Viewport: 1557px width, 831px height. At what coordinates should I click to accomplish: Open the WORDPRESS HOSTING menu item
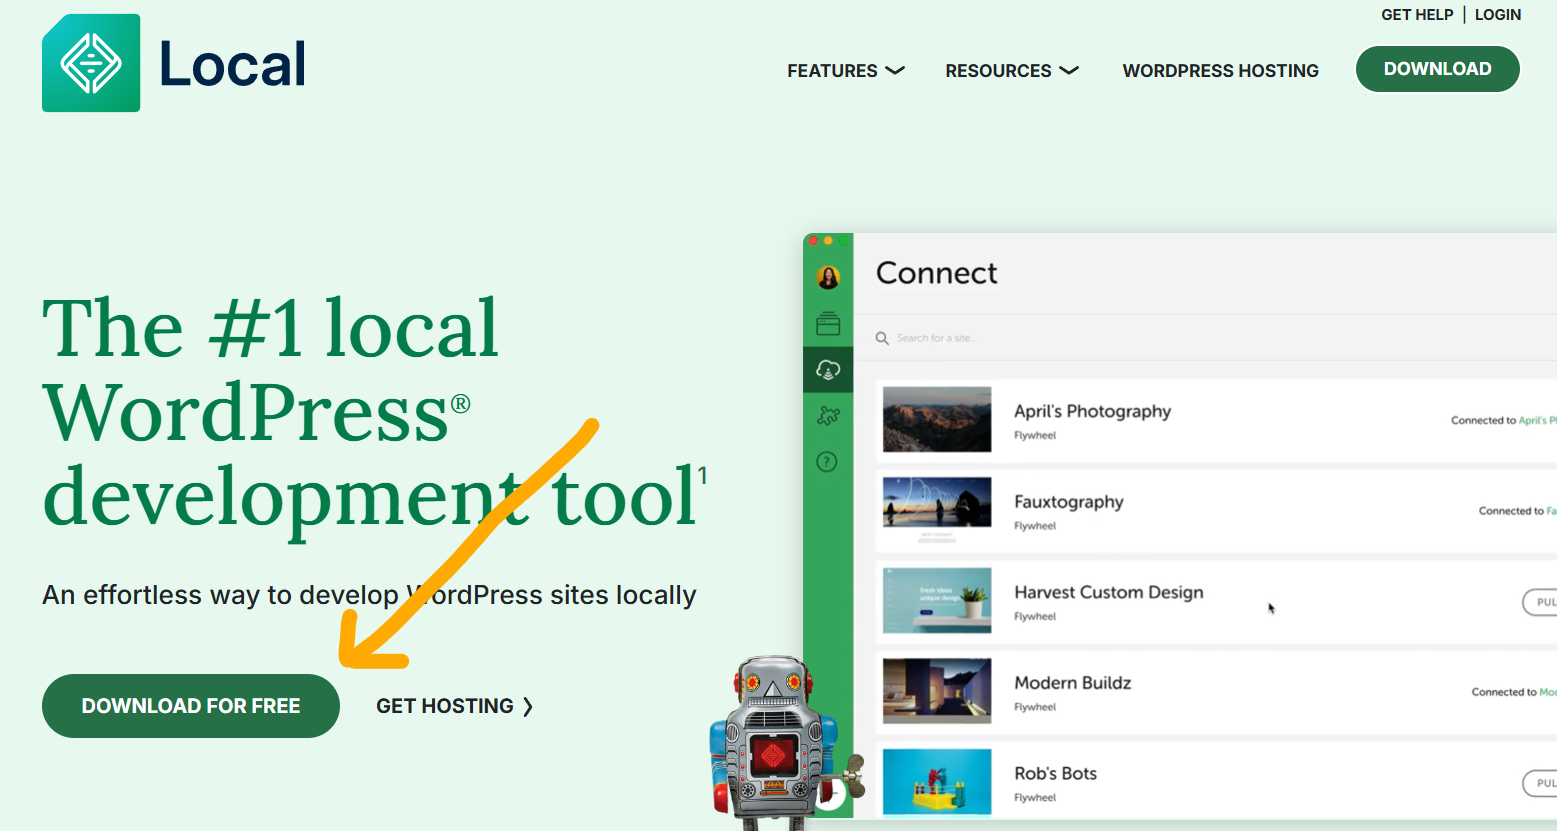click(x=1220, y=70)
